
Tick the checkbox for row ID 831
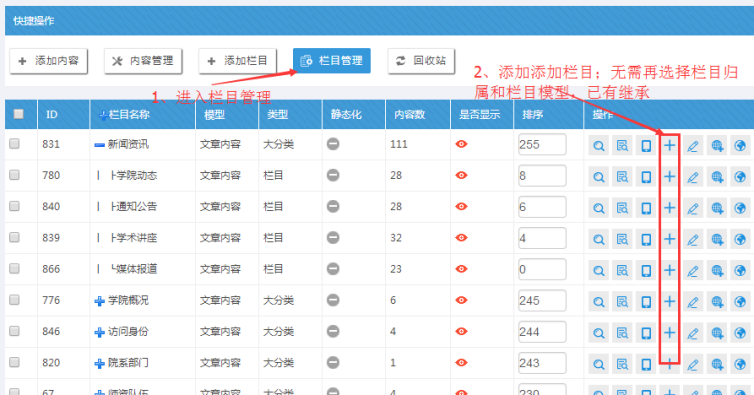pyautogui.click(x=14, y=143)
